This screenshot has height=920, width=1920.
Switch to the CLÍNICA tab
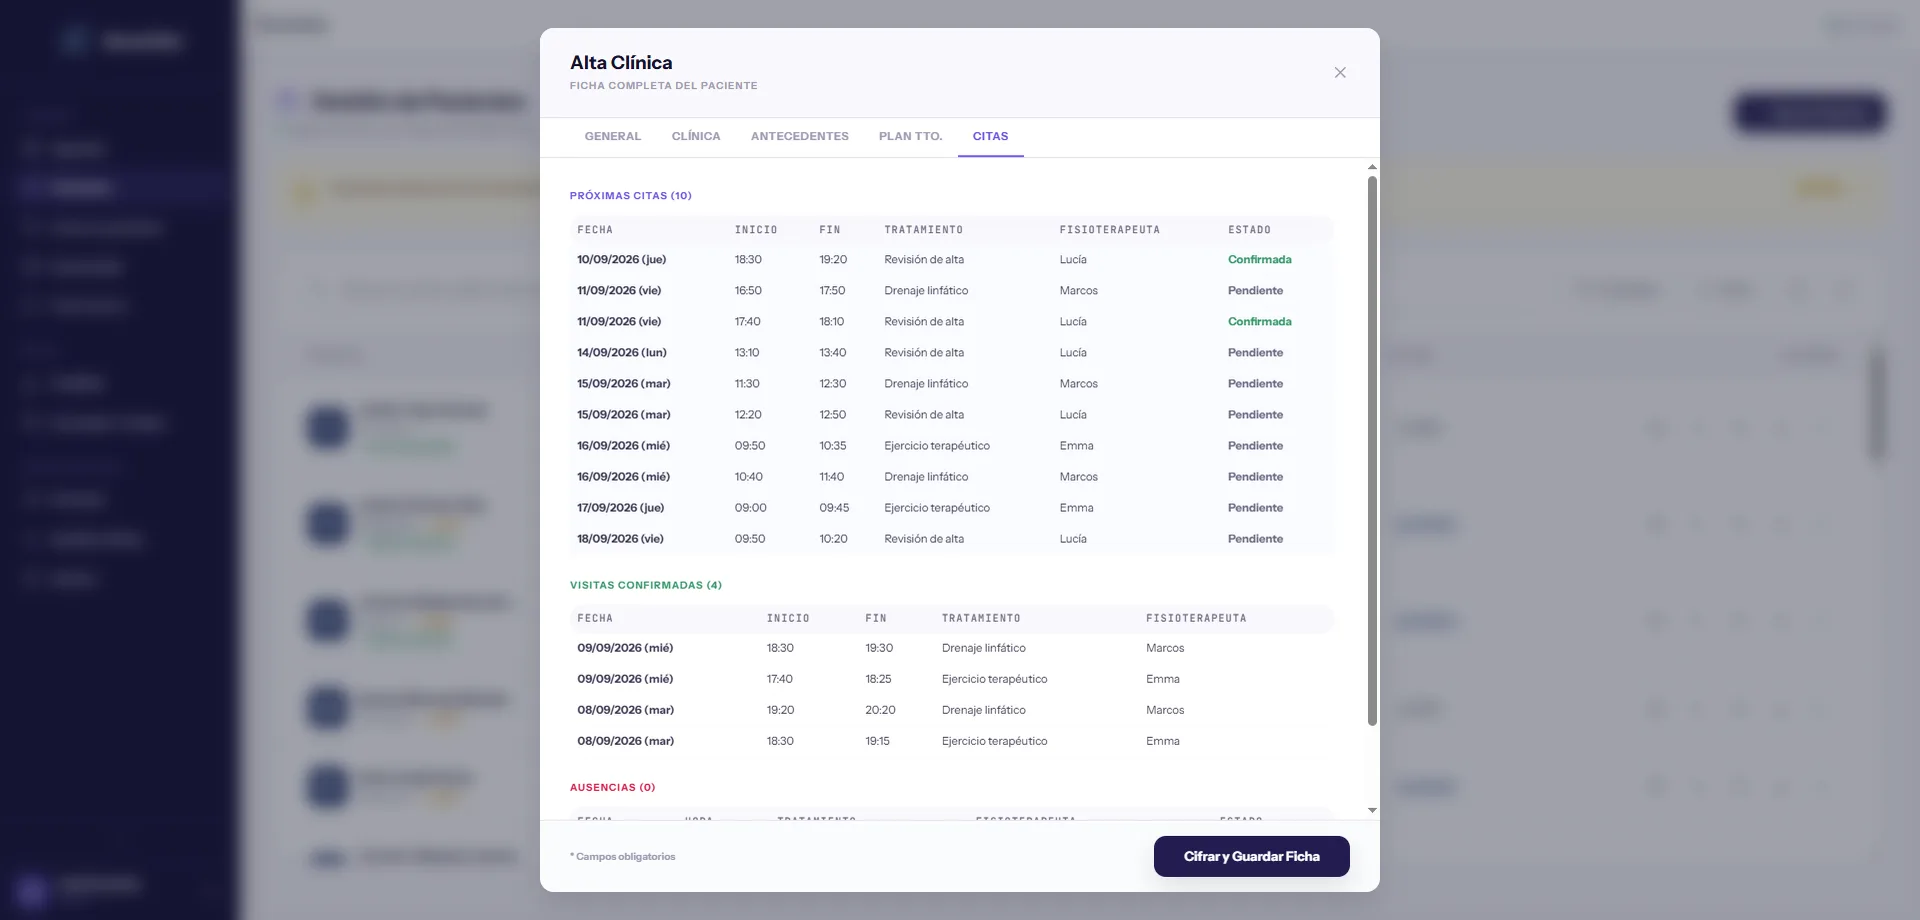[x=696, y=136]
